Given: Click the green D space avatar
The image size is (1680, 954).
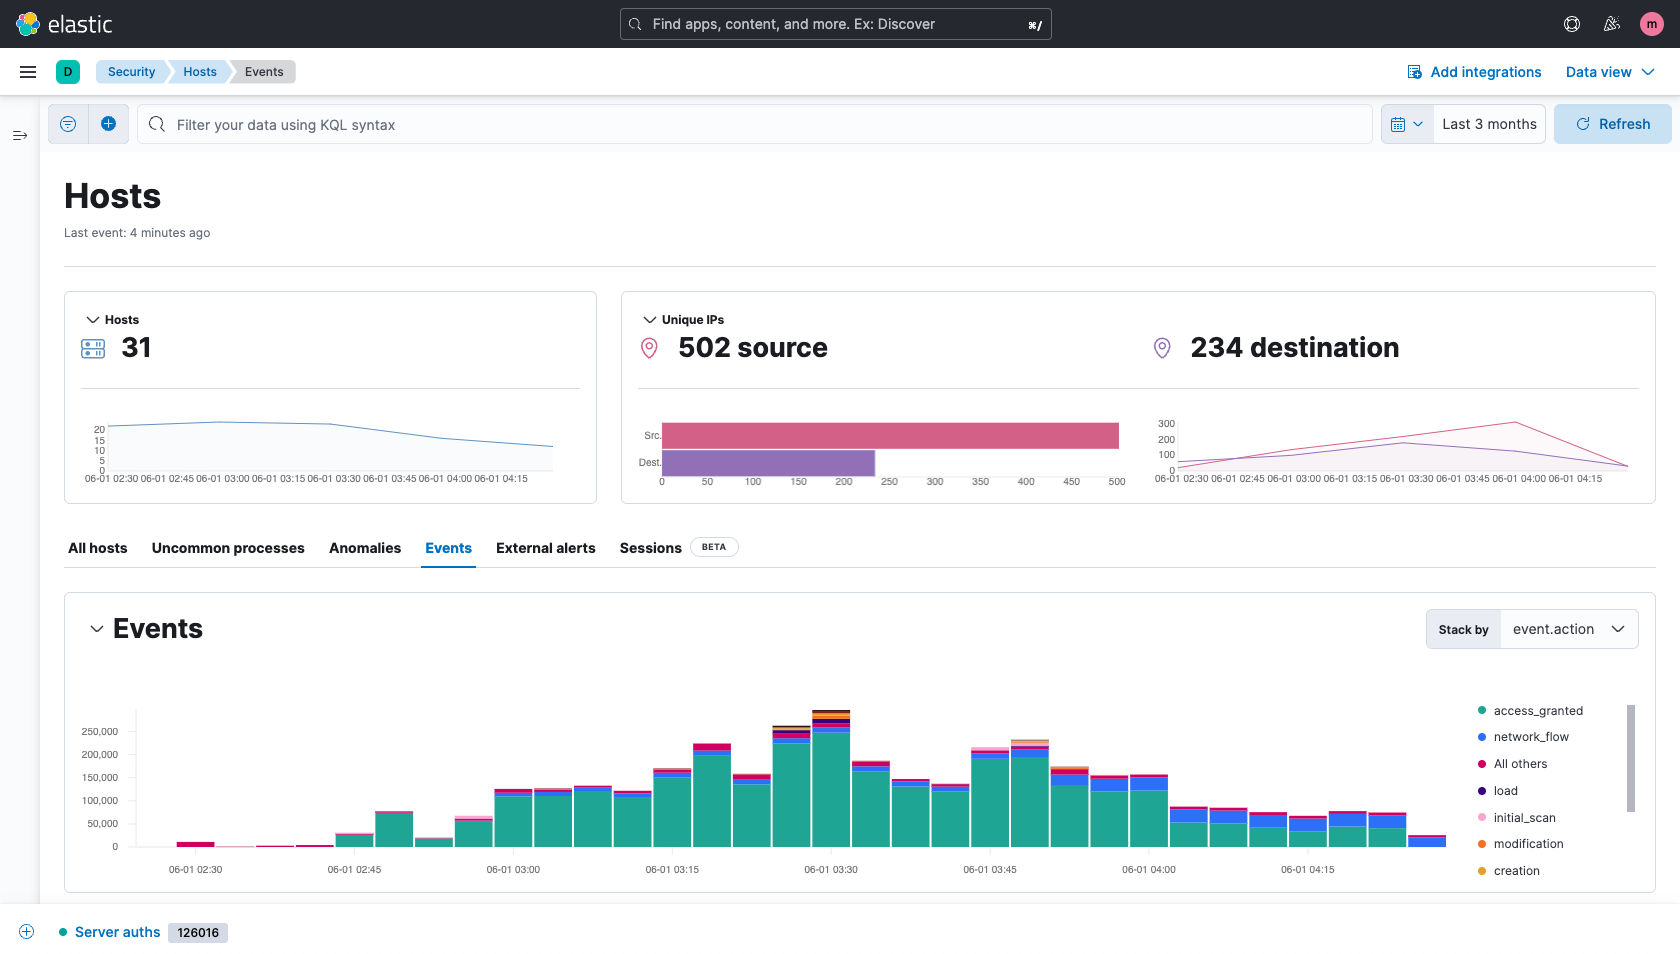Looking at the screenshot, I should (x=68, y=72).
